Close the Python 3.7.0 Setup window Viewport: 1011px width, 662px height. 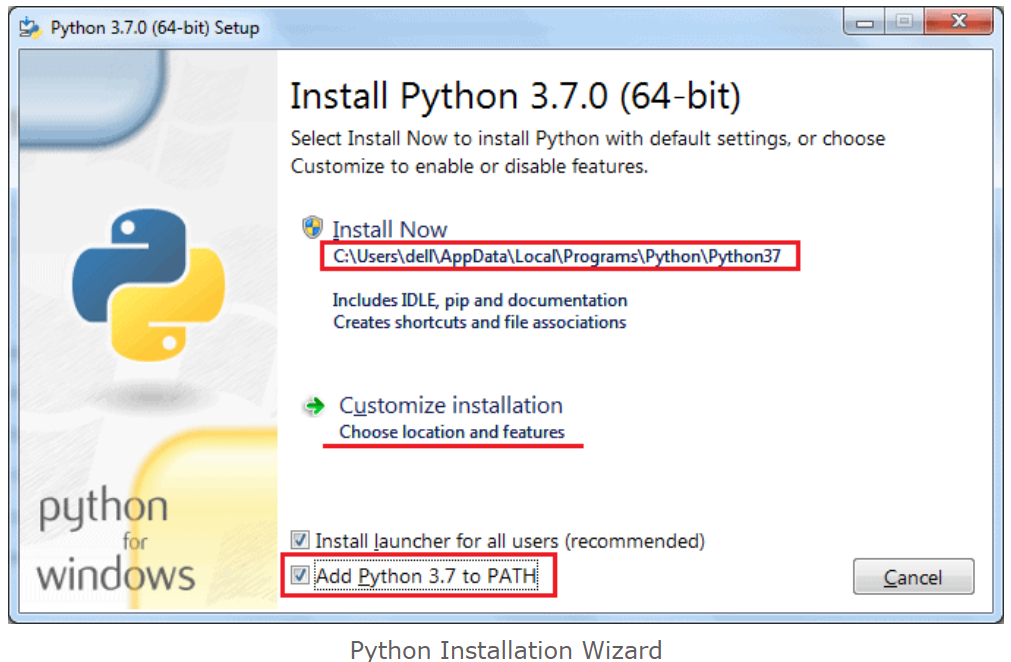point(959,23)
